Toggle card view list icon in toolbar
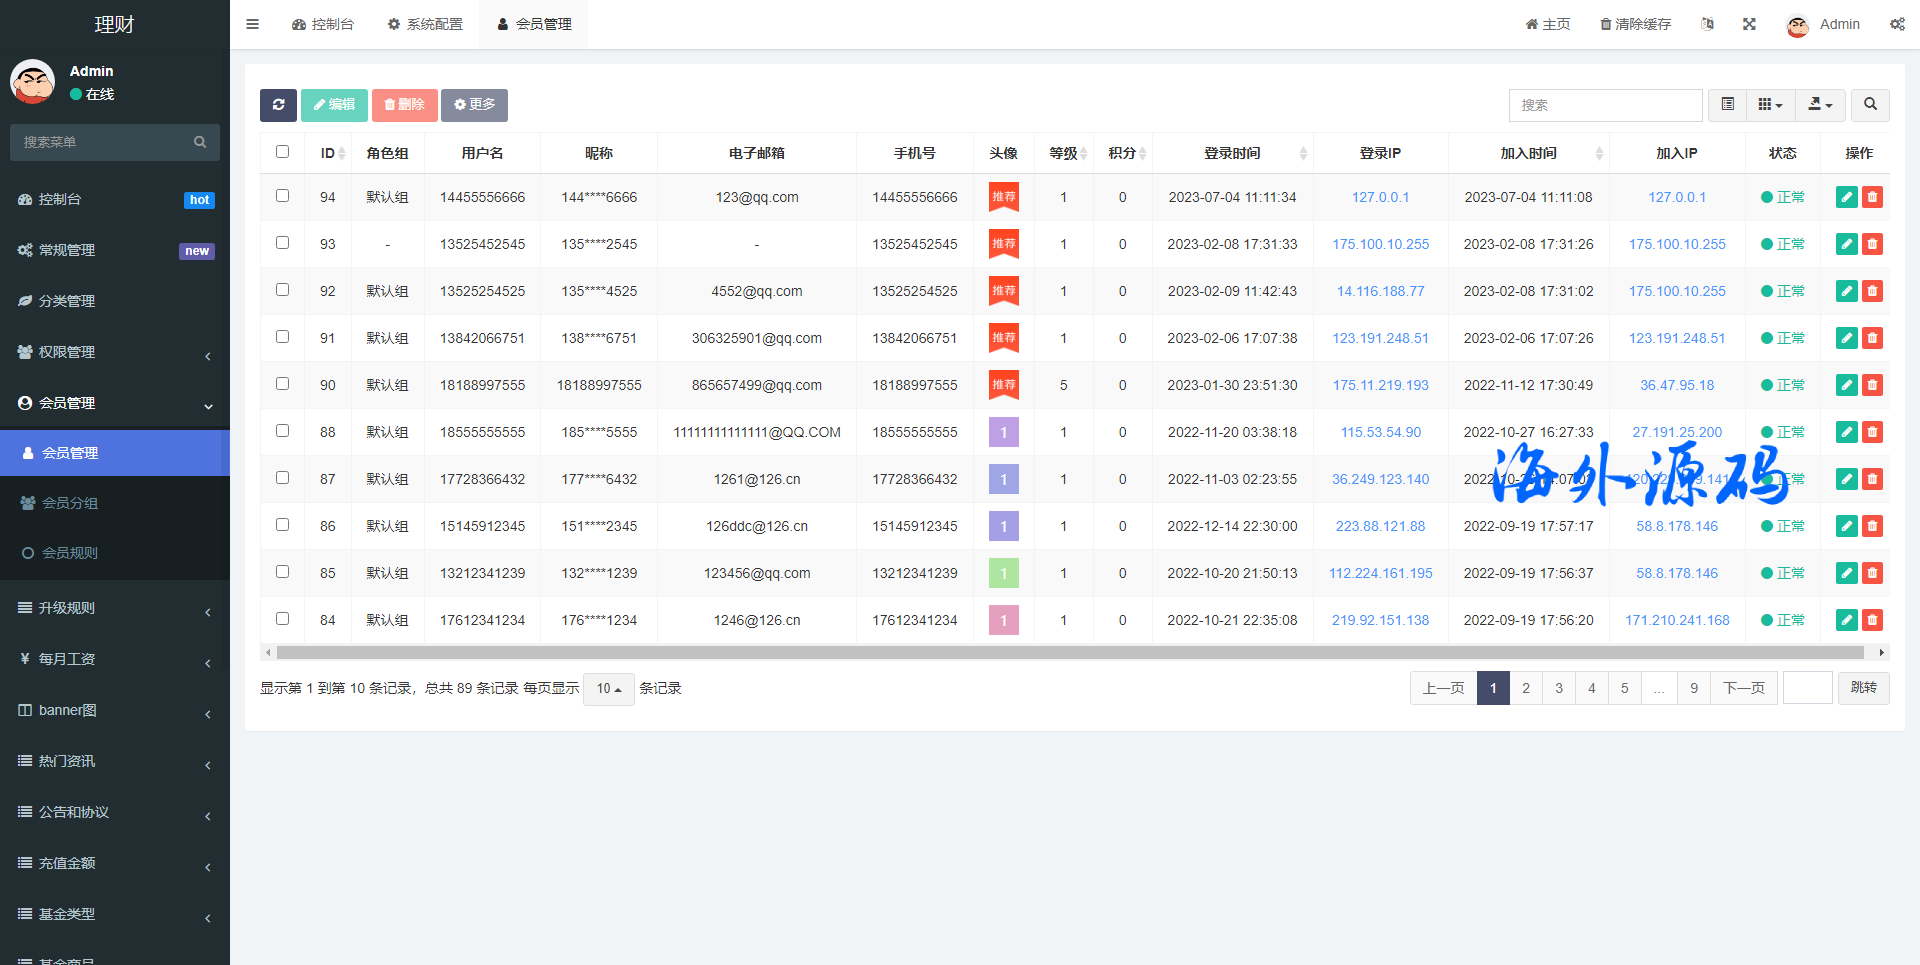The height and width of the screenshot is (965, 1920). tap(1727, 105)
